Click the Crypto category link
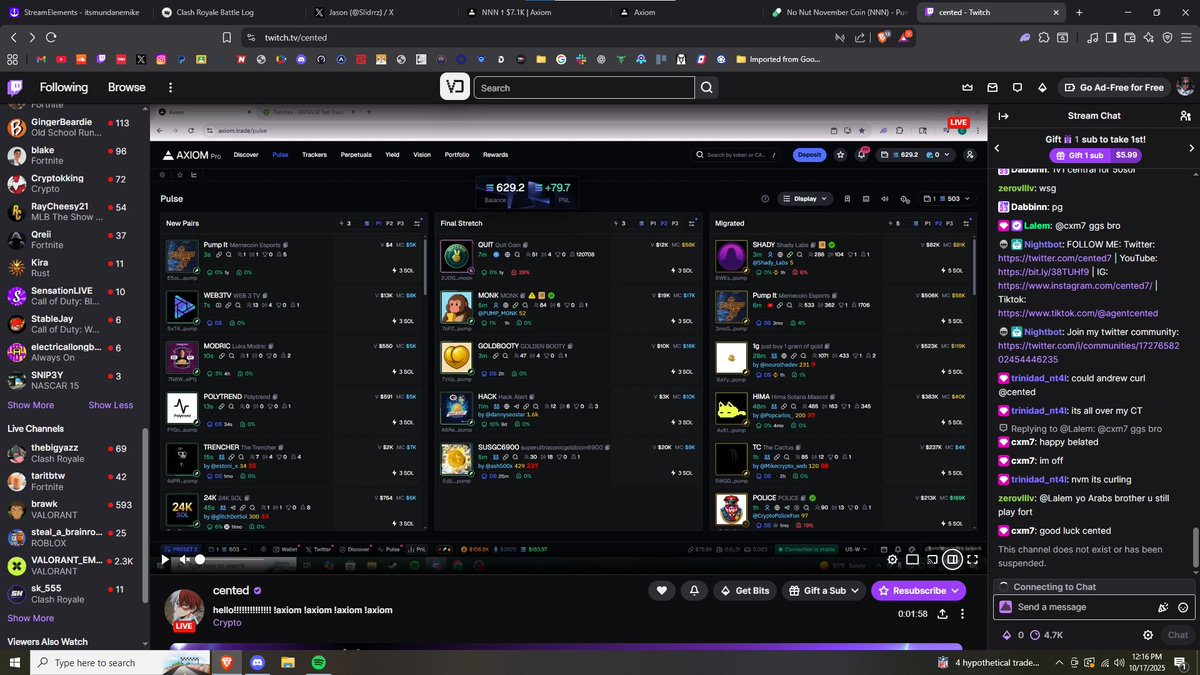The width and height of the screenshot is (1200, 675). (227, 623)
